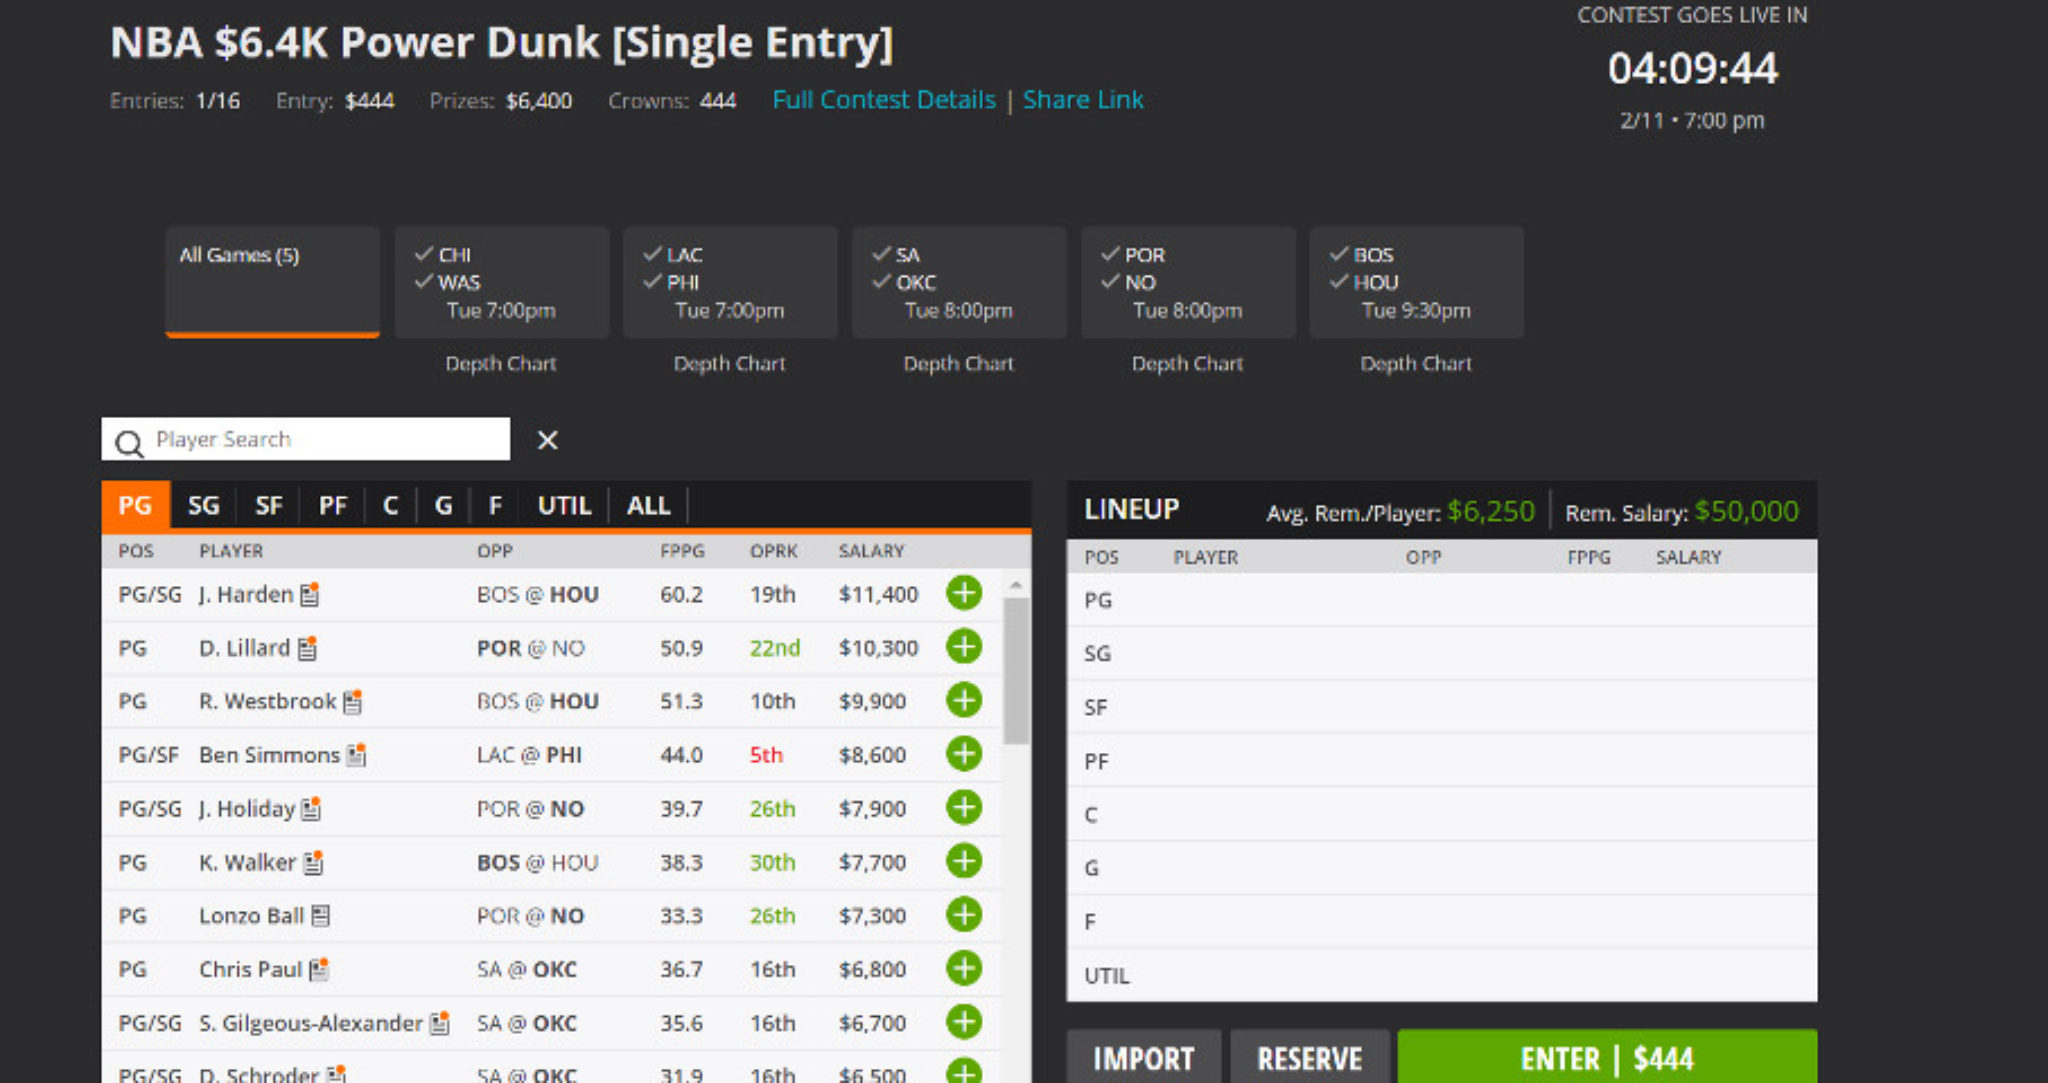This screenshot has width=2048, height=1083.
Task: Clear the search with the X icon
Action: pos(547,440)
